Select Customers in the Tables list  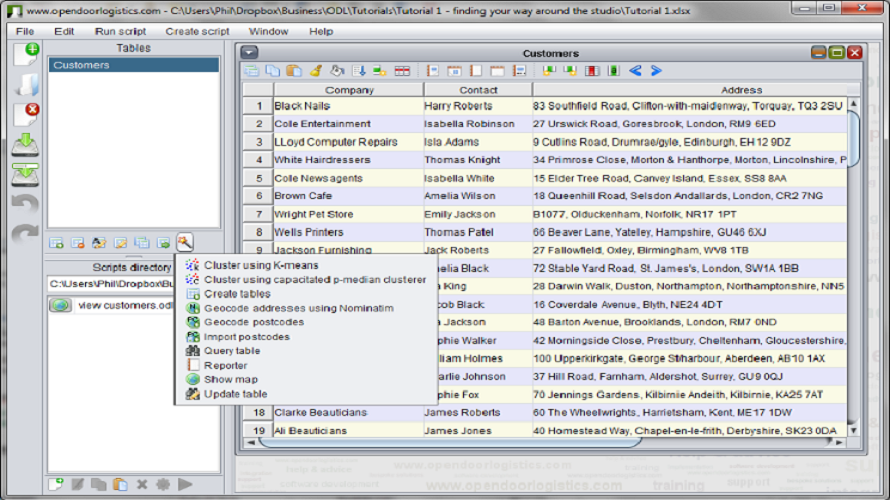[133, 65]
